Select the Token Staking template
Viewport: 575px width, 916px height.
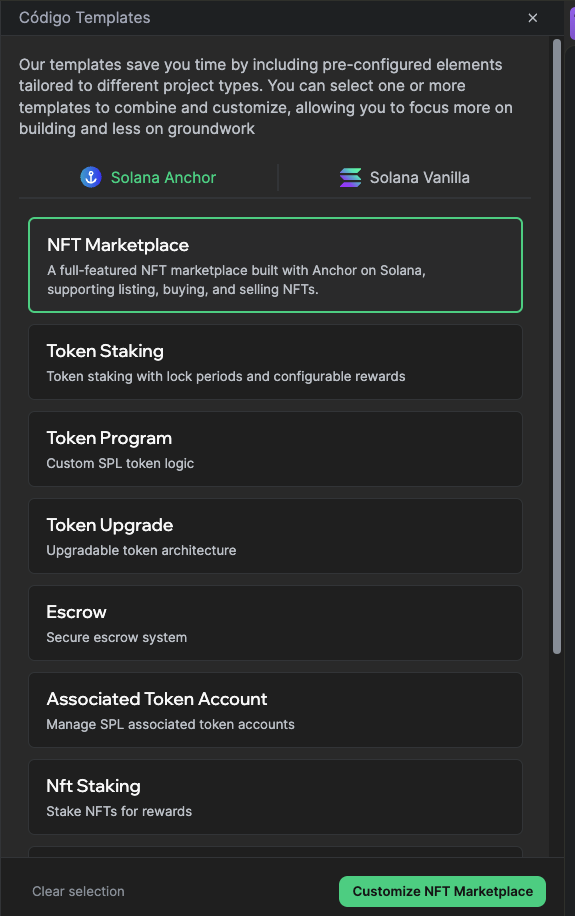tap(275, 362)
